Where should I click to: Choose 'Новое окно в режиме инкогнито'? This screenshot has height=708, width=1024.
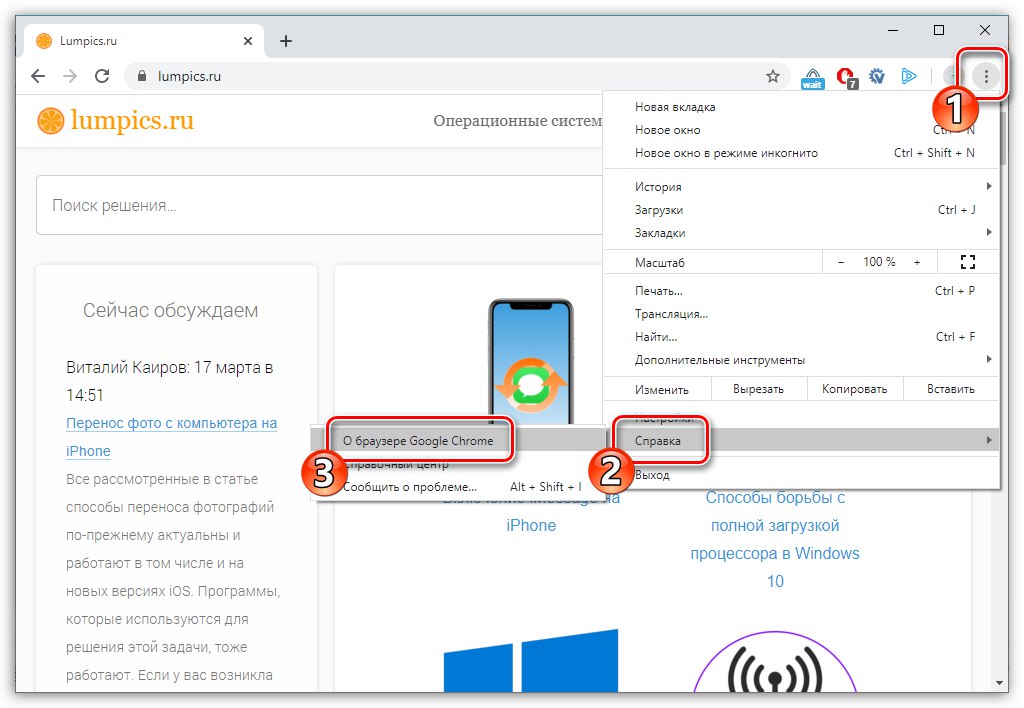(x=801, y=153)
